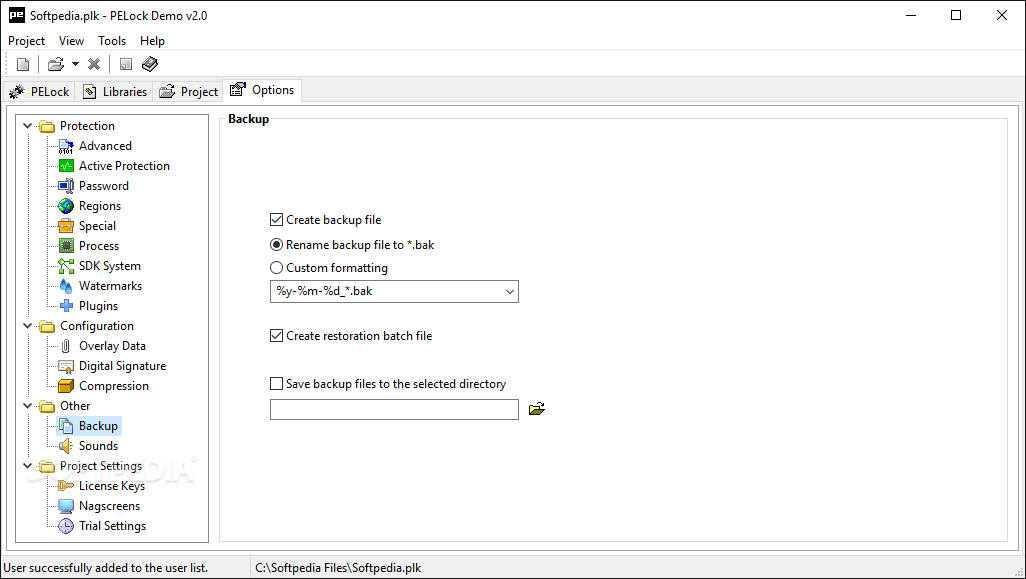Screen dimensions: 1026x579
Task: Click the Plugins blue plus icon
Action: coord(66,306)
